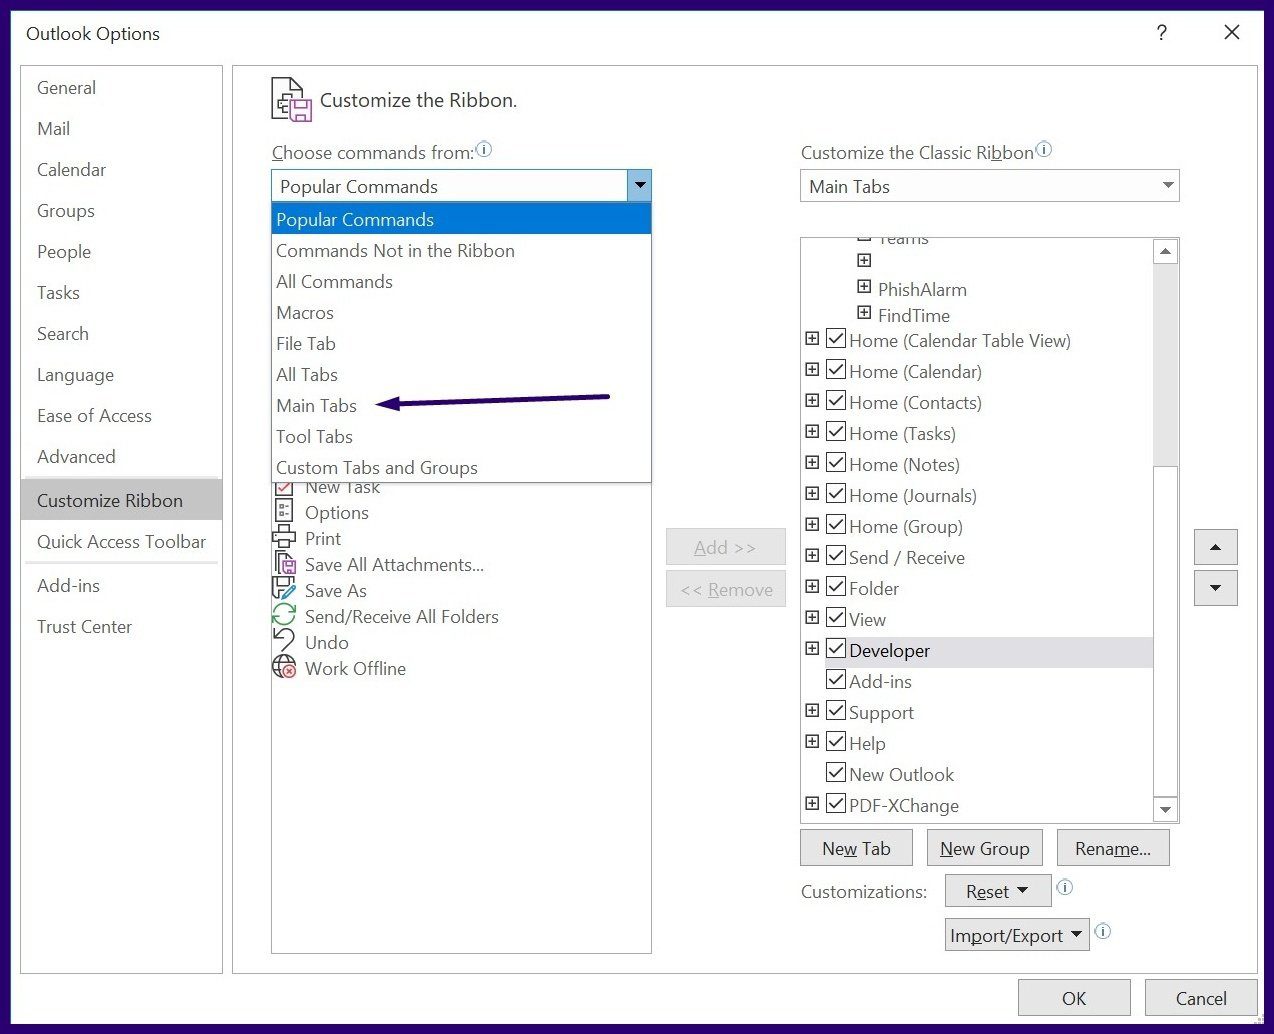Screen dimensions: 1274x1034
Task: Toggle the New Outlook checkbox
Action: (x=835, y=772)
